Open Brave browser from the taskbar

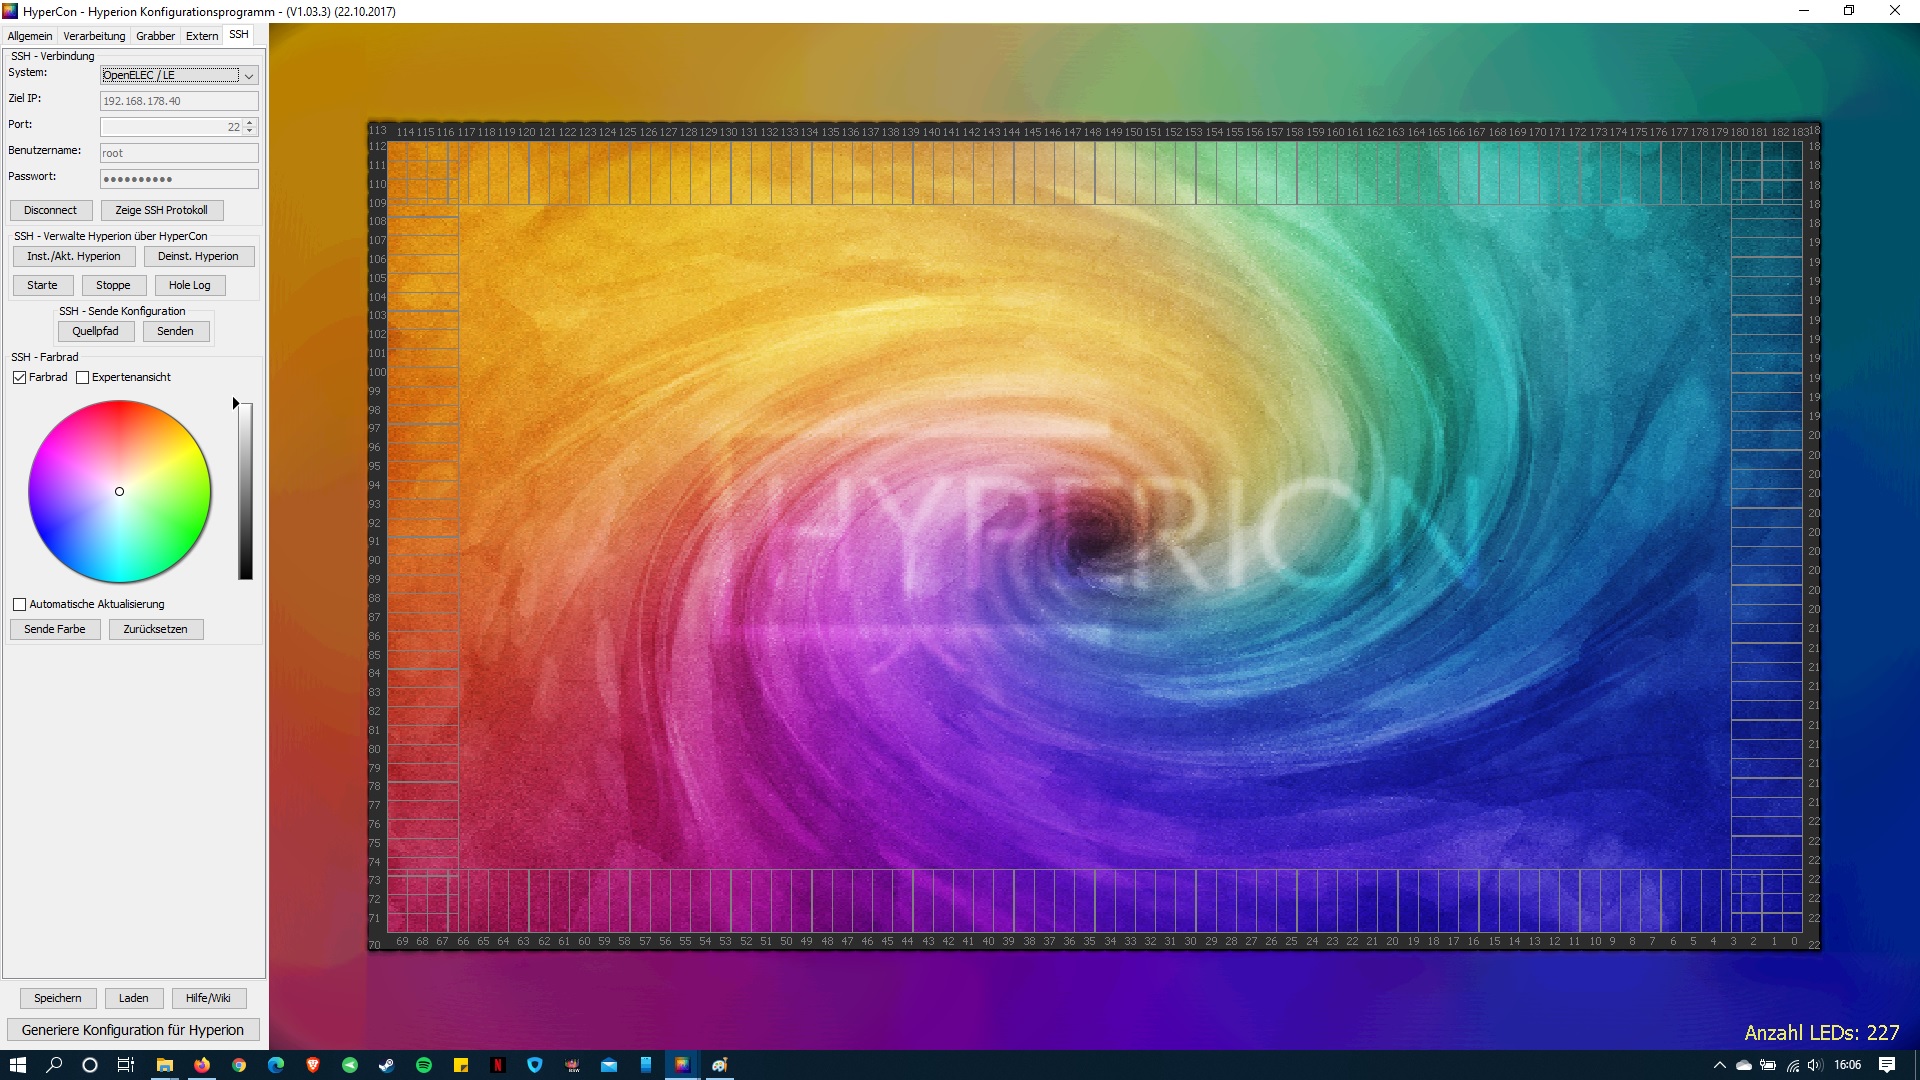pyautogui.click(x=313, y=1065)
